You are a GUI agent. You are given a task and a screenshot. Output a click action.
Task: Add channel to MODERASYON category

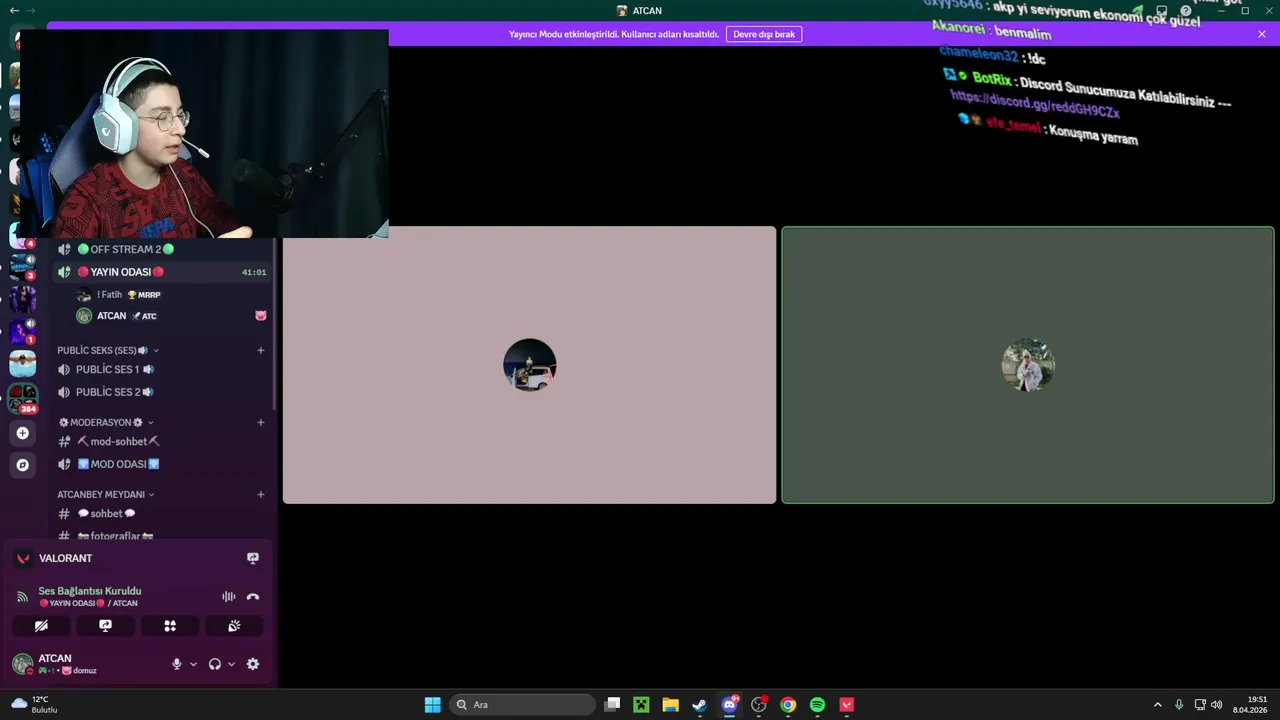point(261,423)
